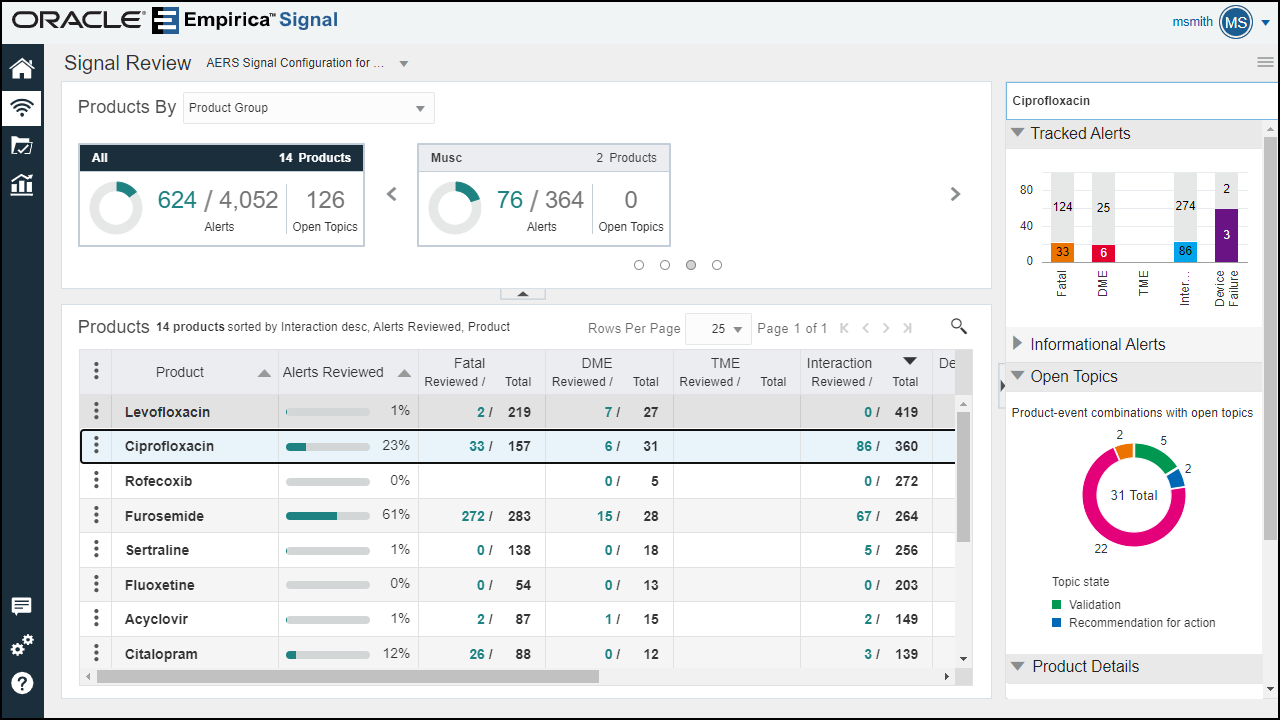Open row menu for Ciprofloxacin
1280x720 pixels.
click(96, 446)
